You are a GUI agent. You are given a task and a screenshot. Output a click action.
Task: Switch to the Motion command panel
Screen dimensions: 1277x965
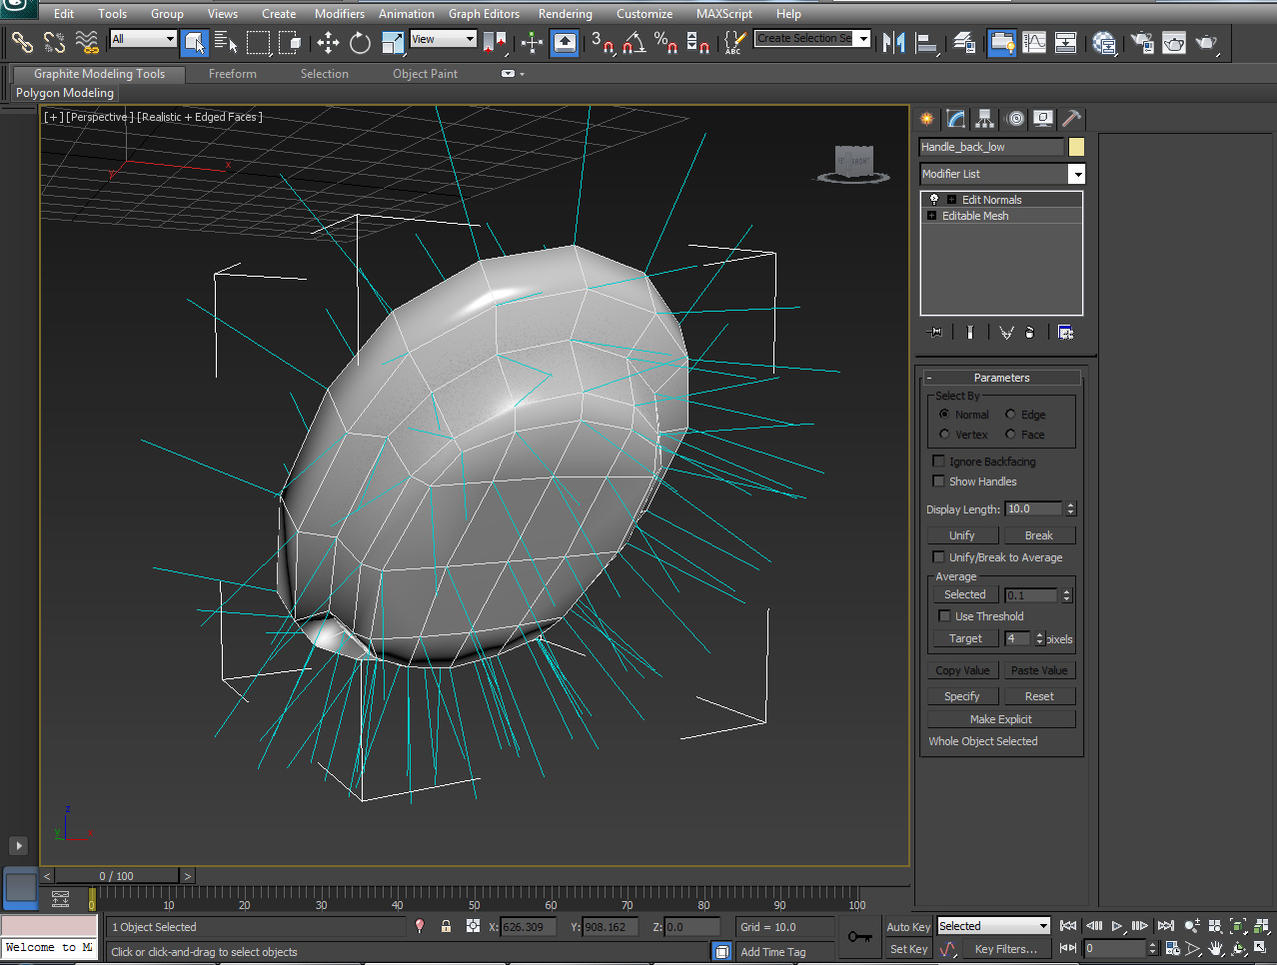[x=1014, y=118]
